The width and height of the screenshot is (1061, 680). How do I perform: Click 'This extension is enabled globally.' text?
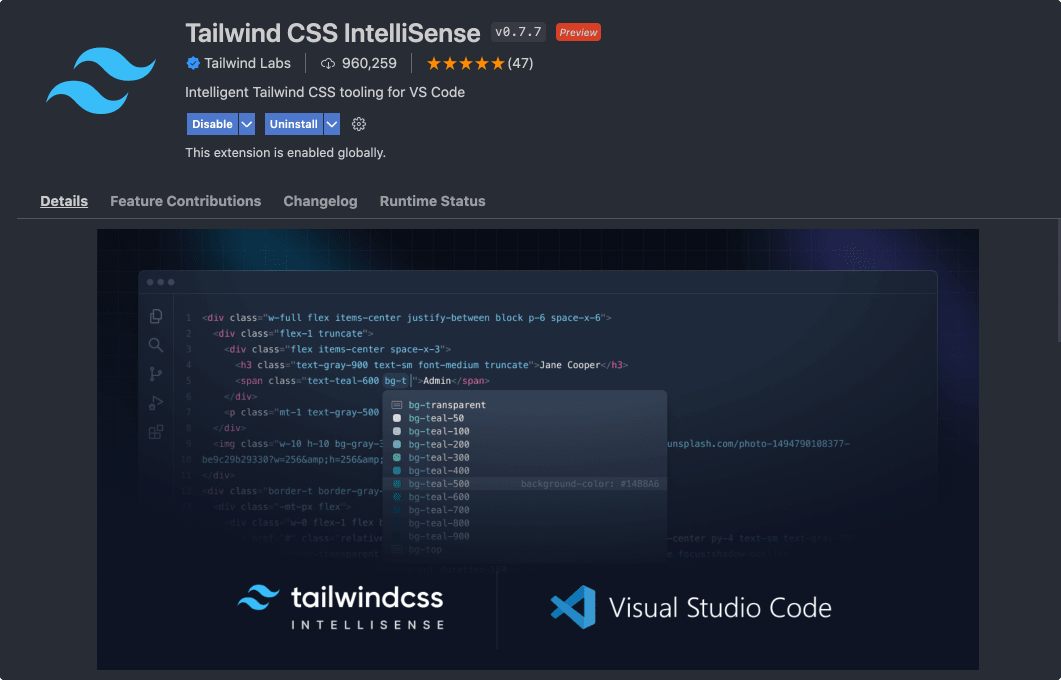point(286,153)
